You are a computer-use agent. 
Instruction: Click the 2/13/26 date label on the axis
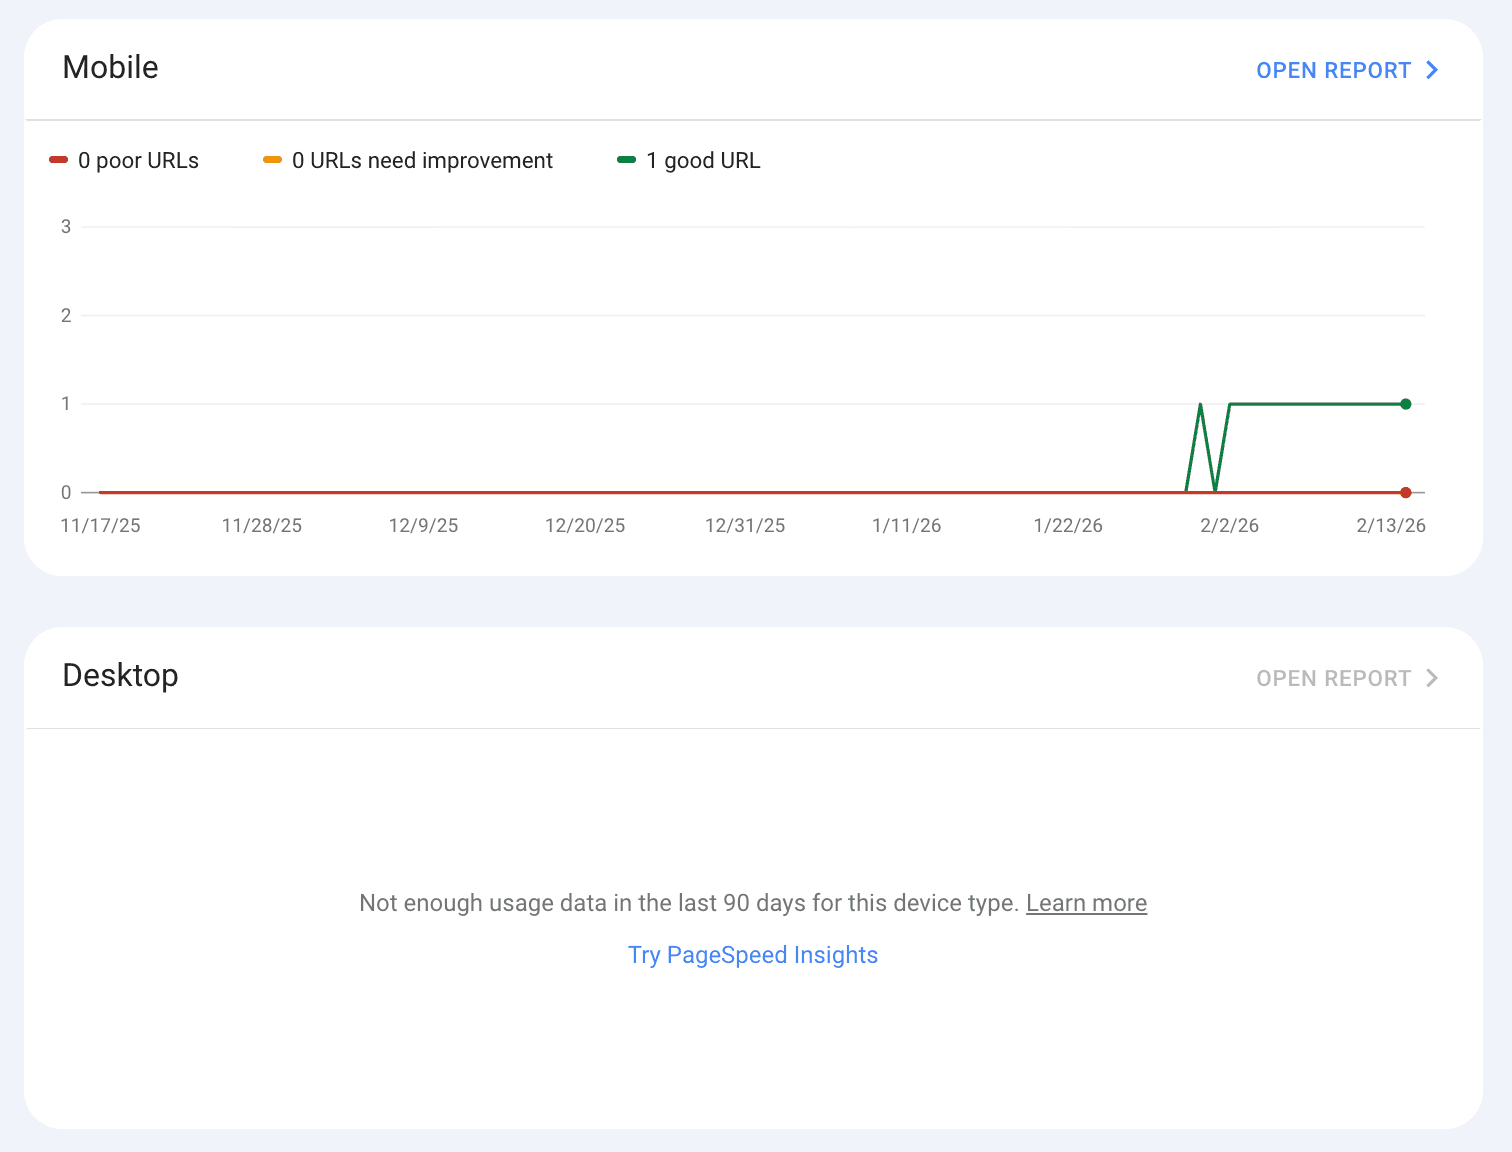point(1390,525)
